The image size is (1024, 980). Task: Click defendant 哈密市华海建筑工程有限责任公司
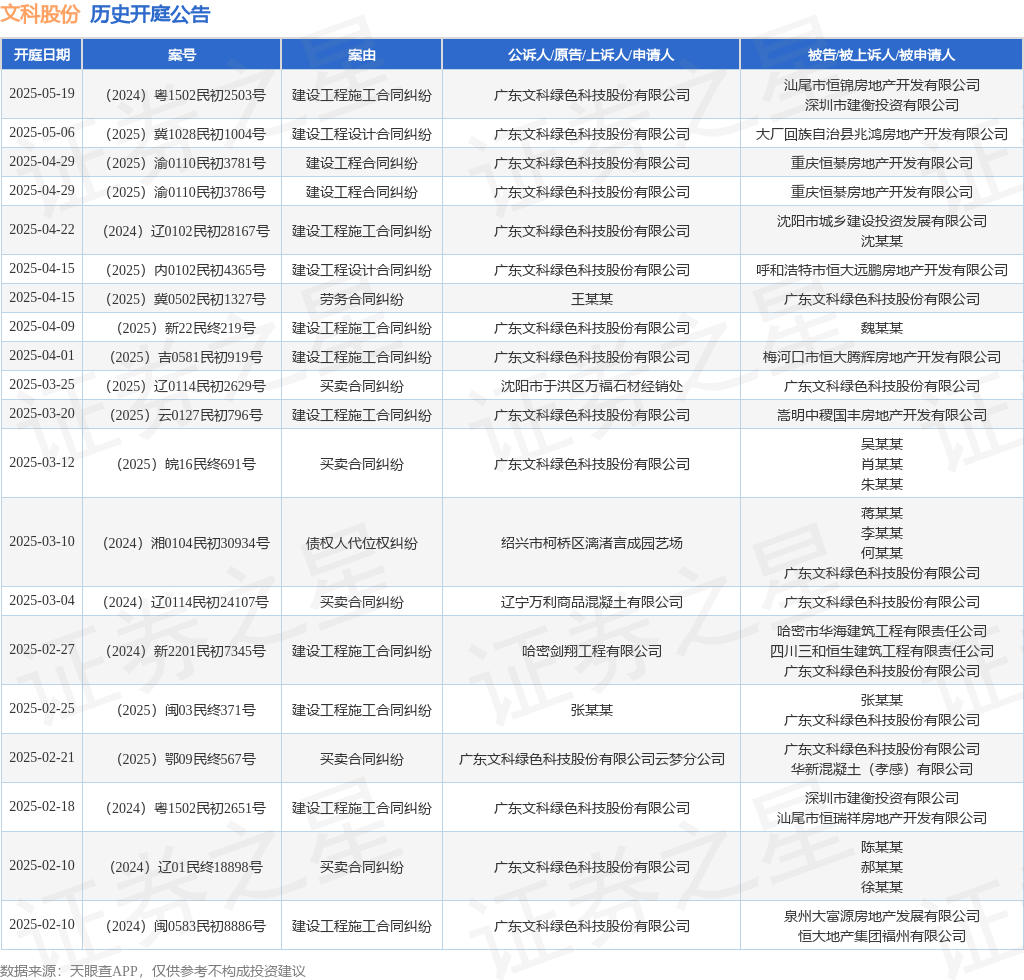point(882,631)
